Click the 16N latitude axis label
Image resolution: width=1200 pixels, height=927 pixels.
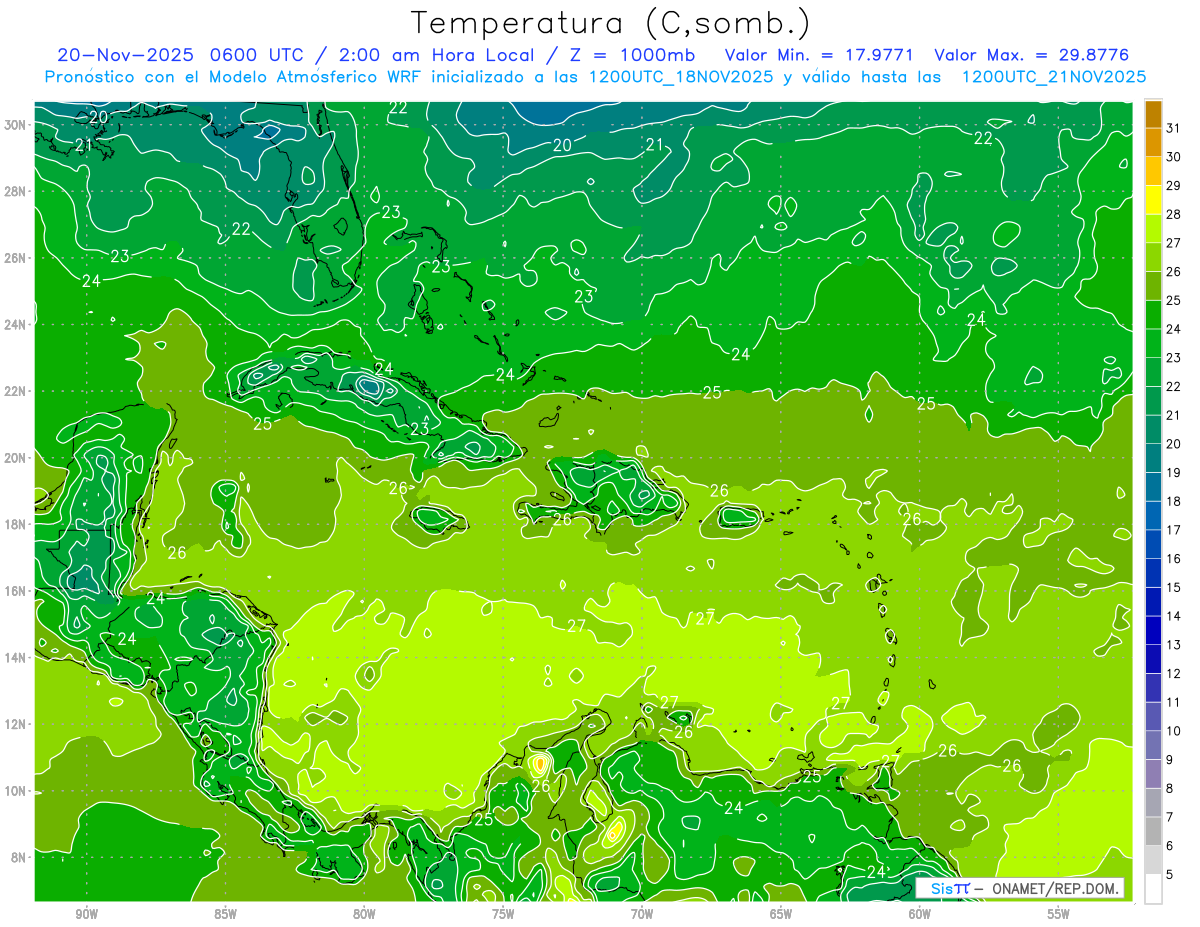click(x=15, y=591)
